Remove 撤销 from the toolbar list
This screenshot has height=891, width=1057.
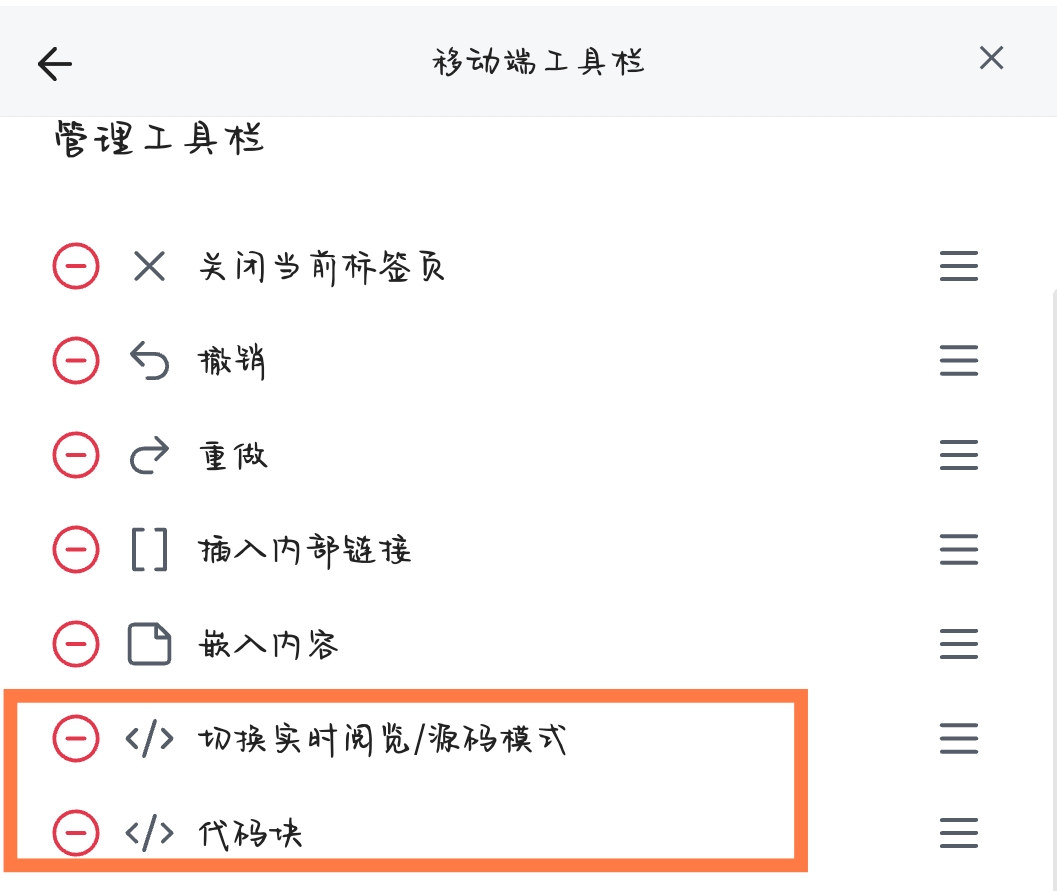tap(76, 360)
